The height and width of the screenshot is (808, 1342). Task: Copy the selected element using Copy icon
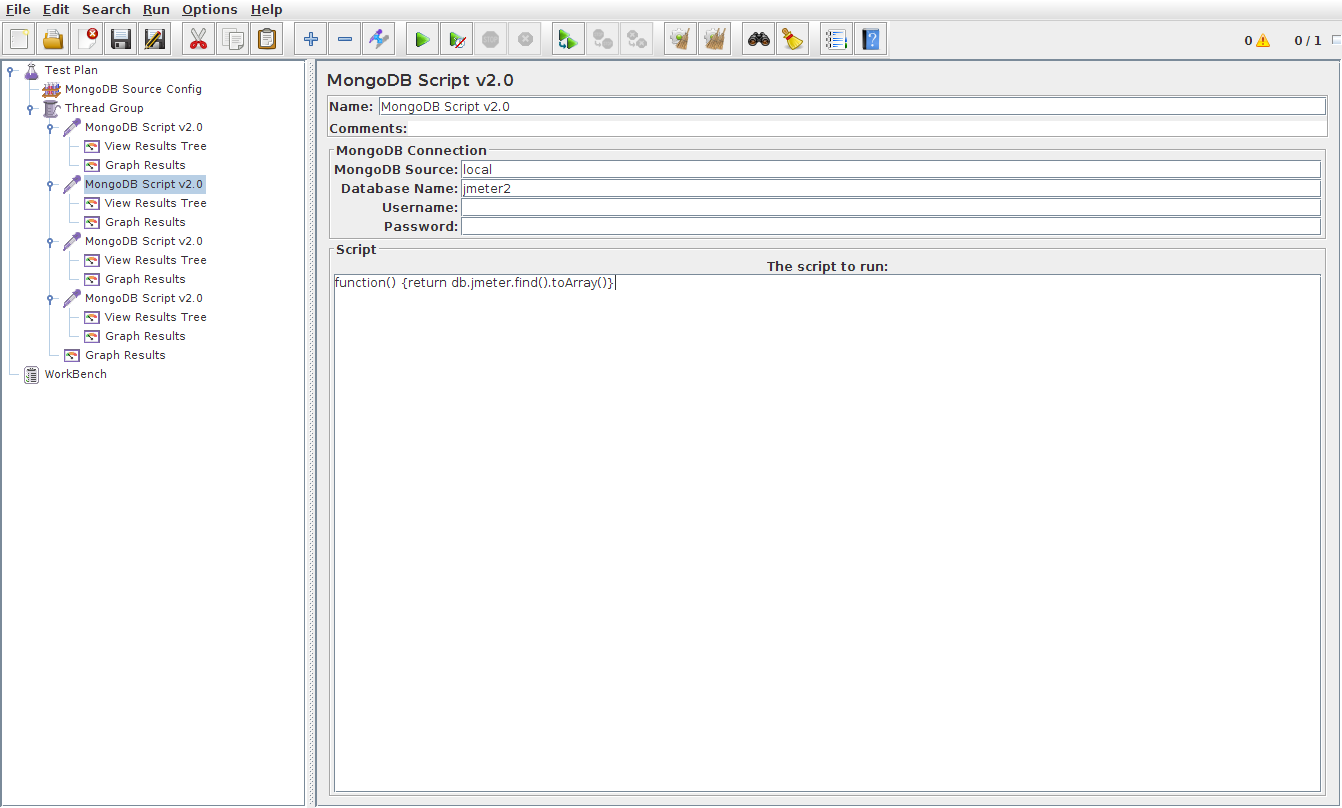click(x=232, y=40)
